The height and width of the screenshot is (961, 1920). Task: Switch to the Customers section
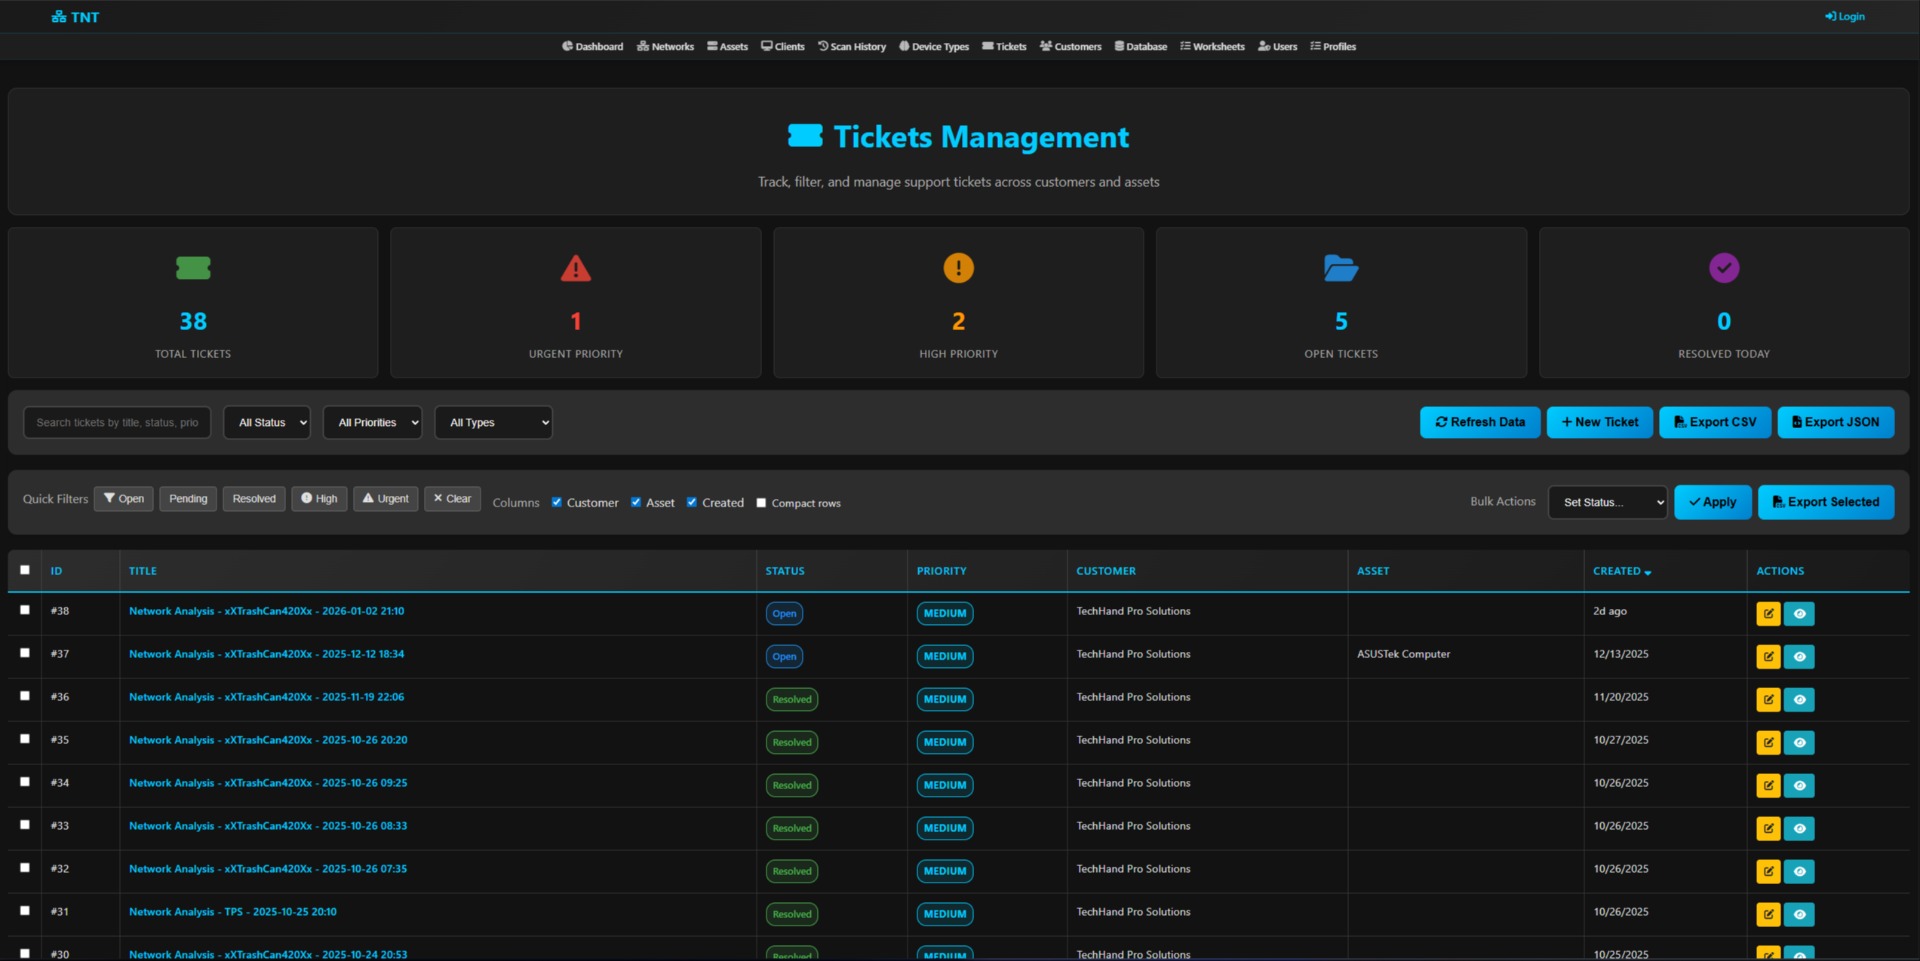[x=1069, y=46]
